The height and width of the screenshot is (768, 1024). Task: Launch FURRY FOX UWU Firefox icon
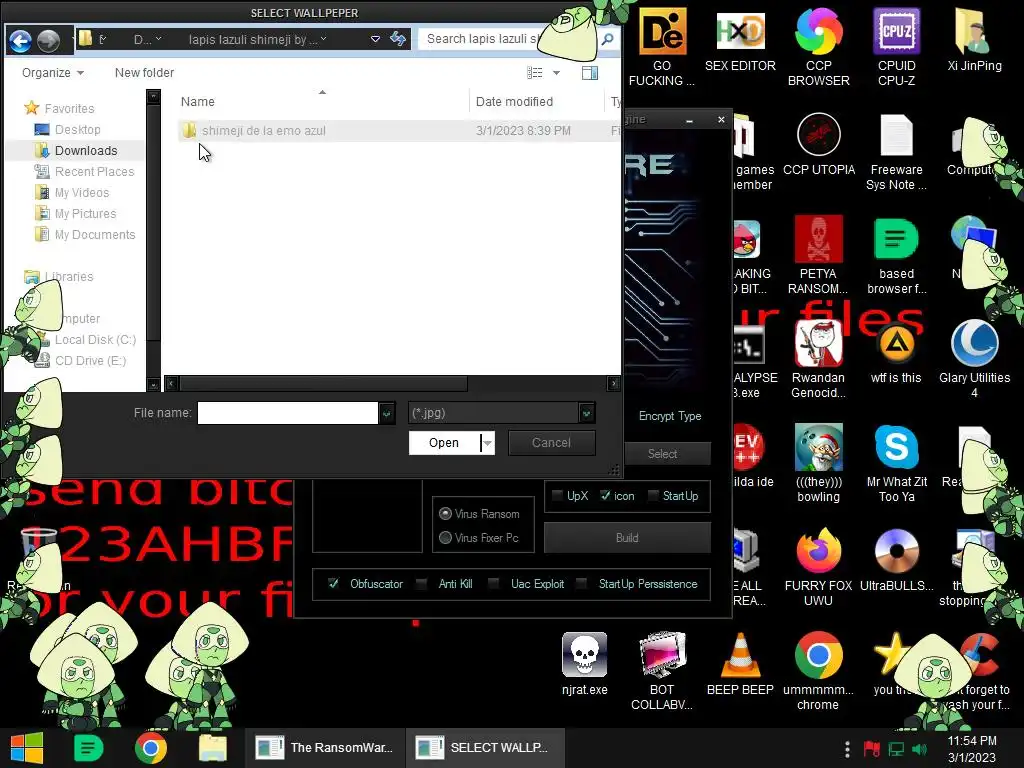[818, 568]
